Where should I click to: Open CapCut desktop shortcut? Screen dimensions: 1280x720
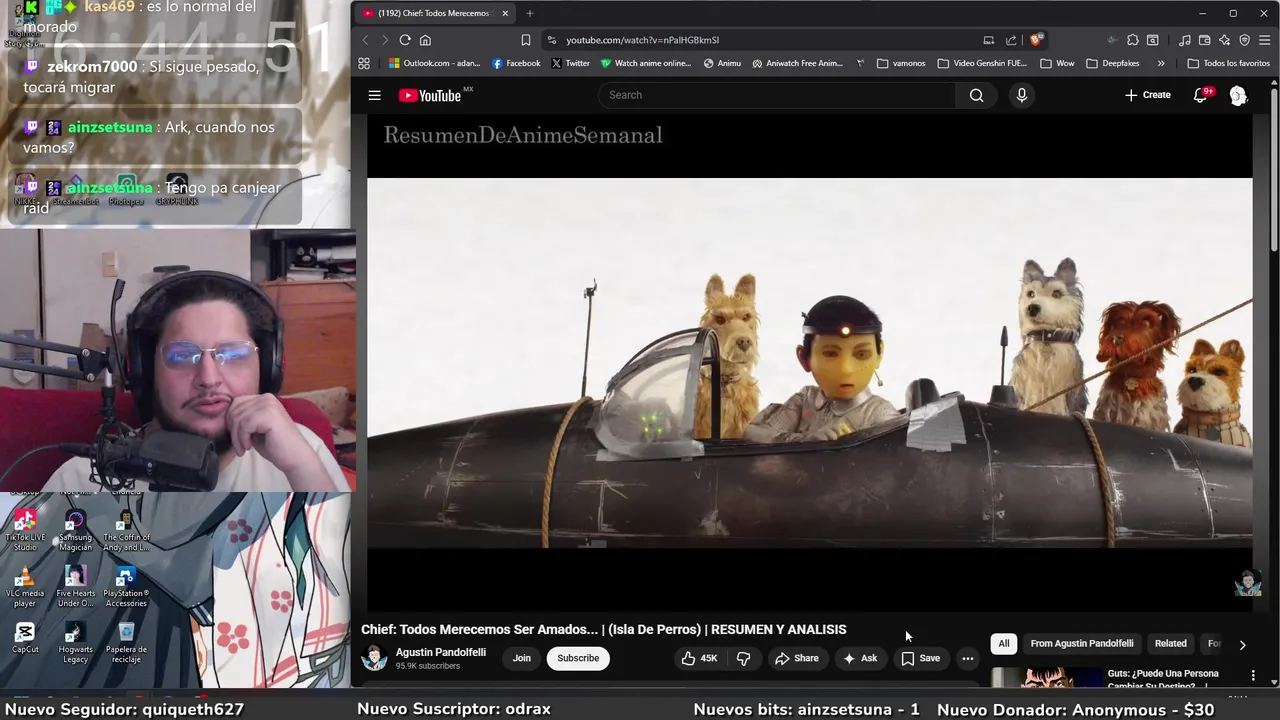25,639
